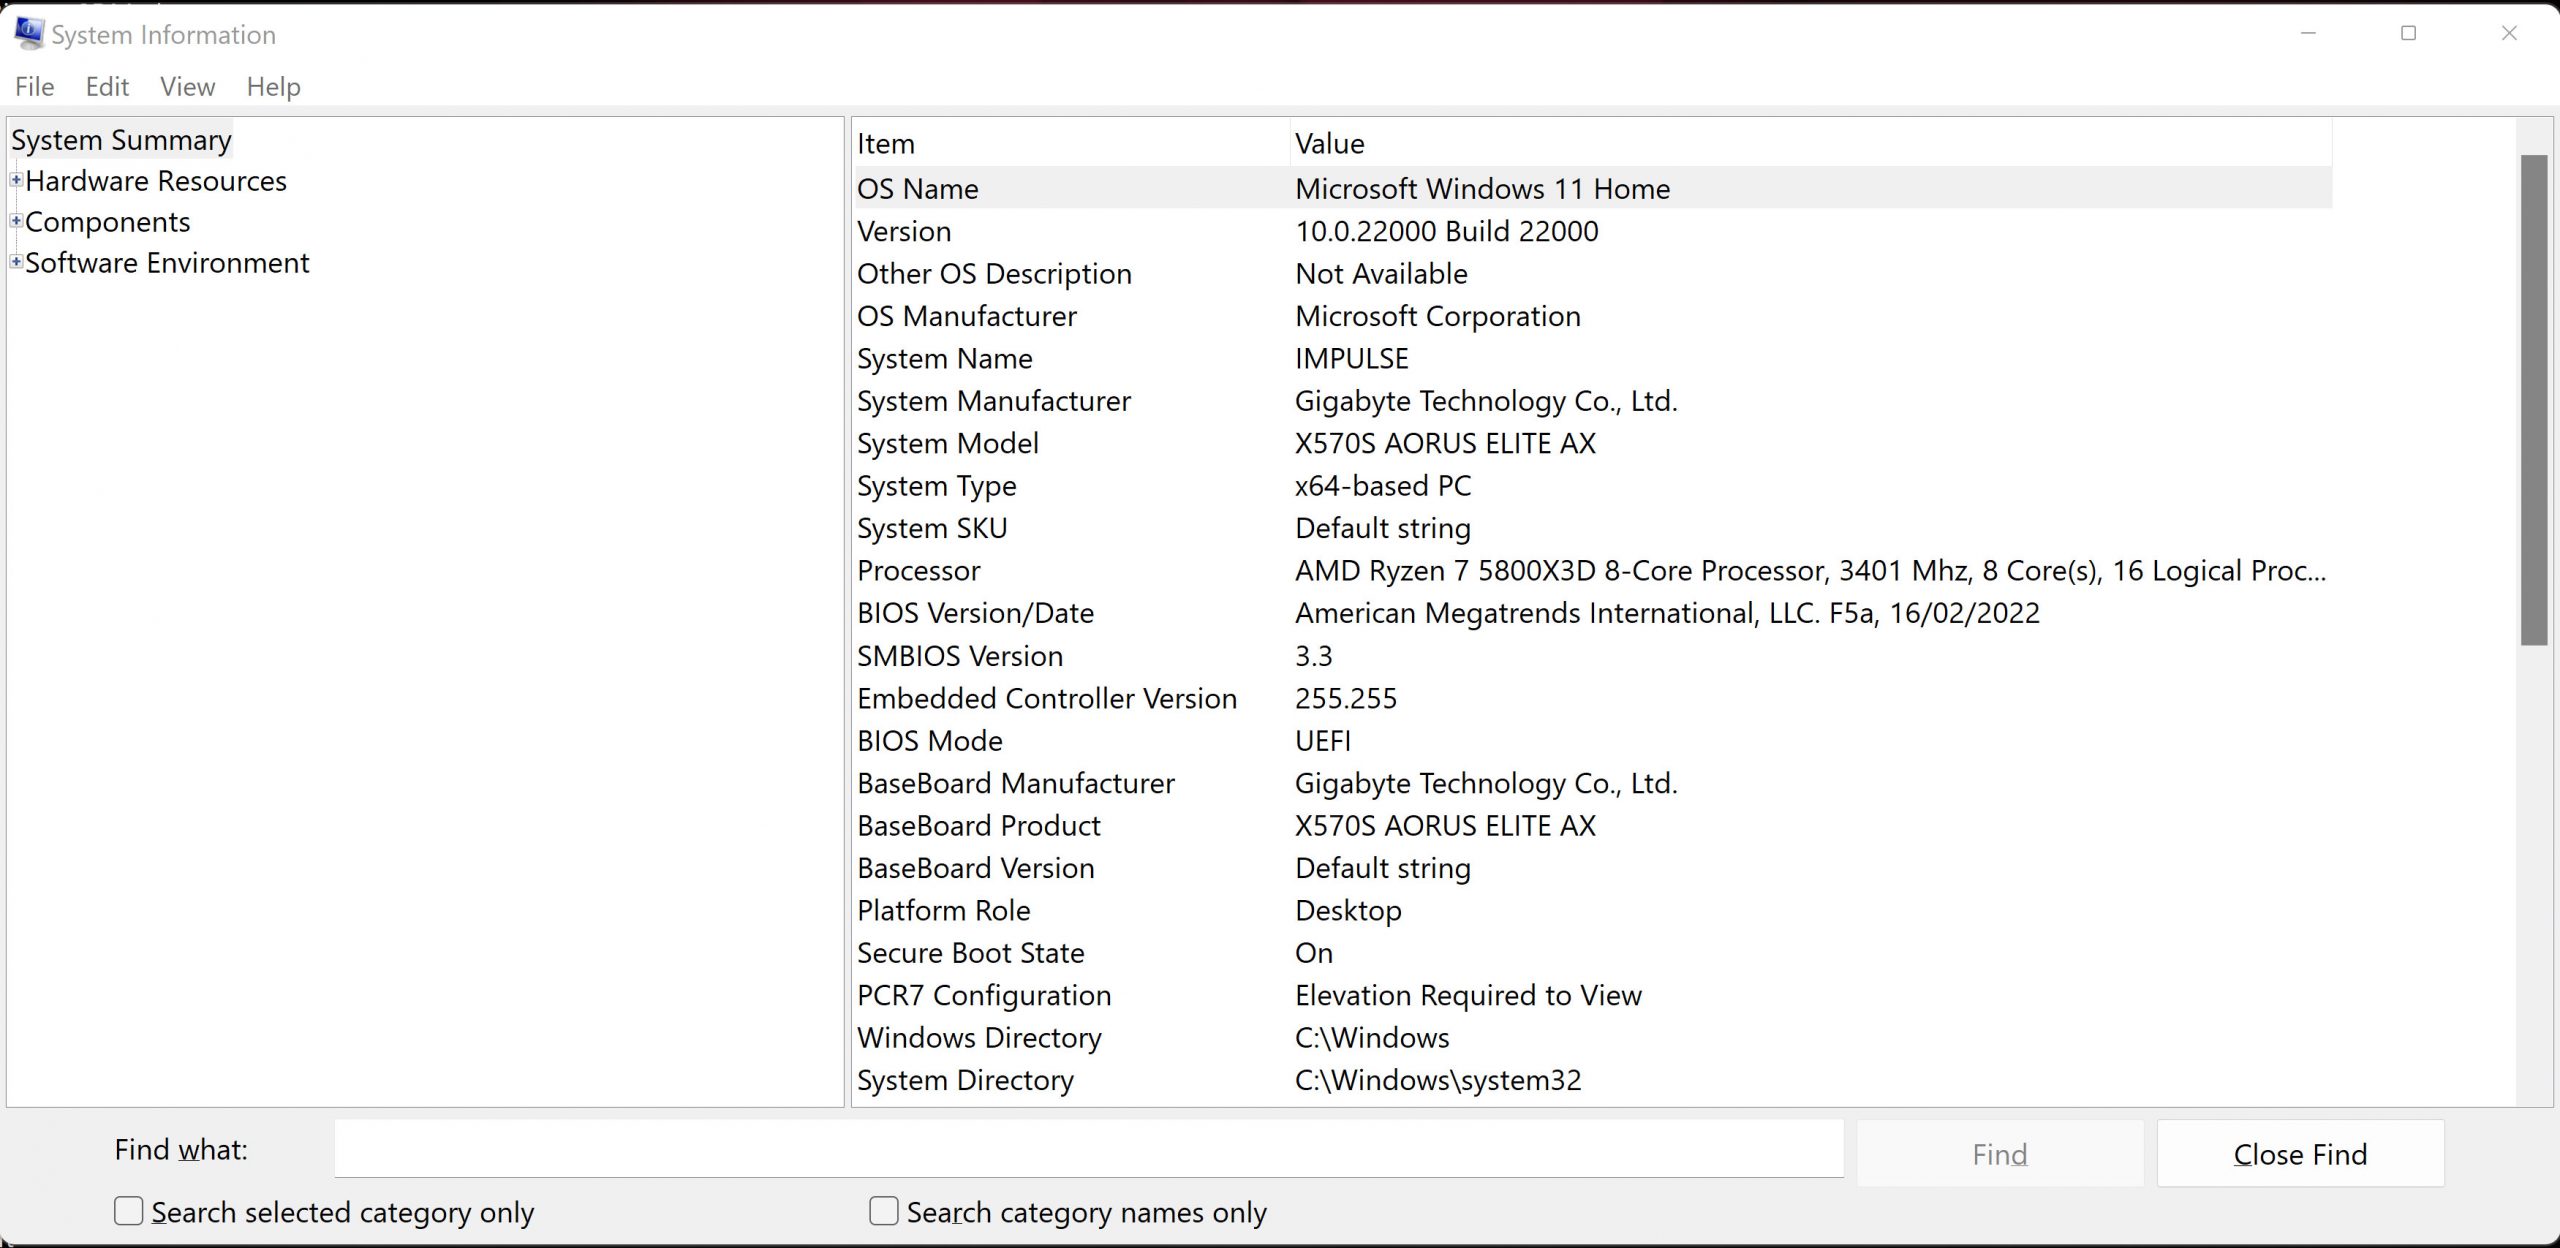The image size is (2560, 1248).
Task: Click the Value column header
Action: tap(1811, 143)
